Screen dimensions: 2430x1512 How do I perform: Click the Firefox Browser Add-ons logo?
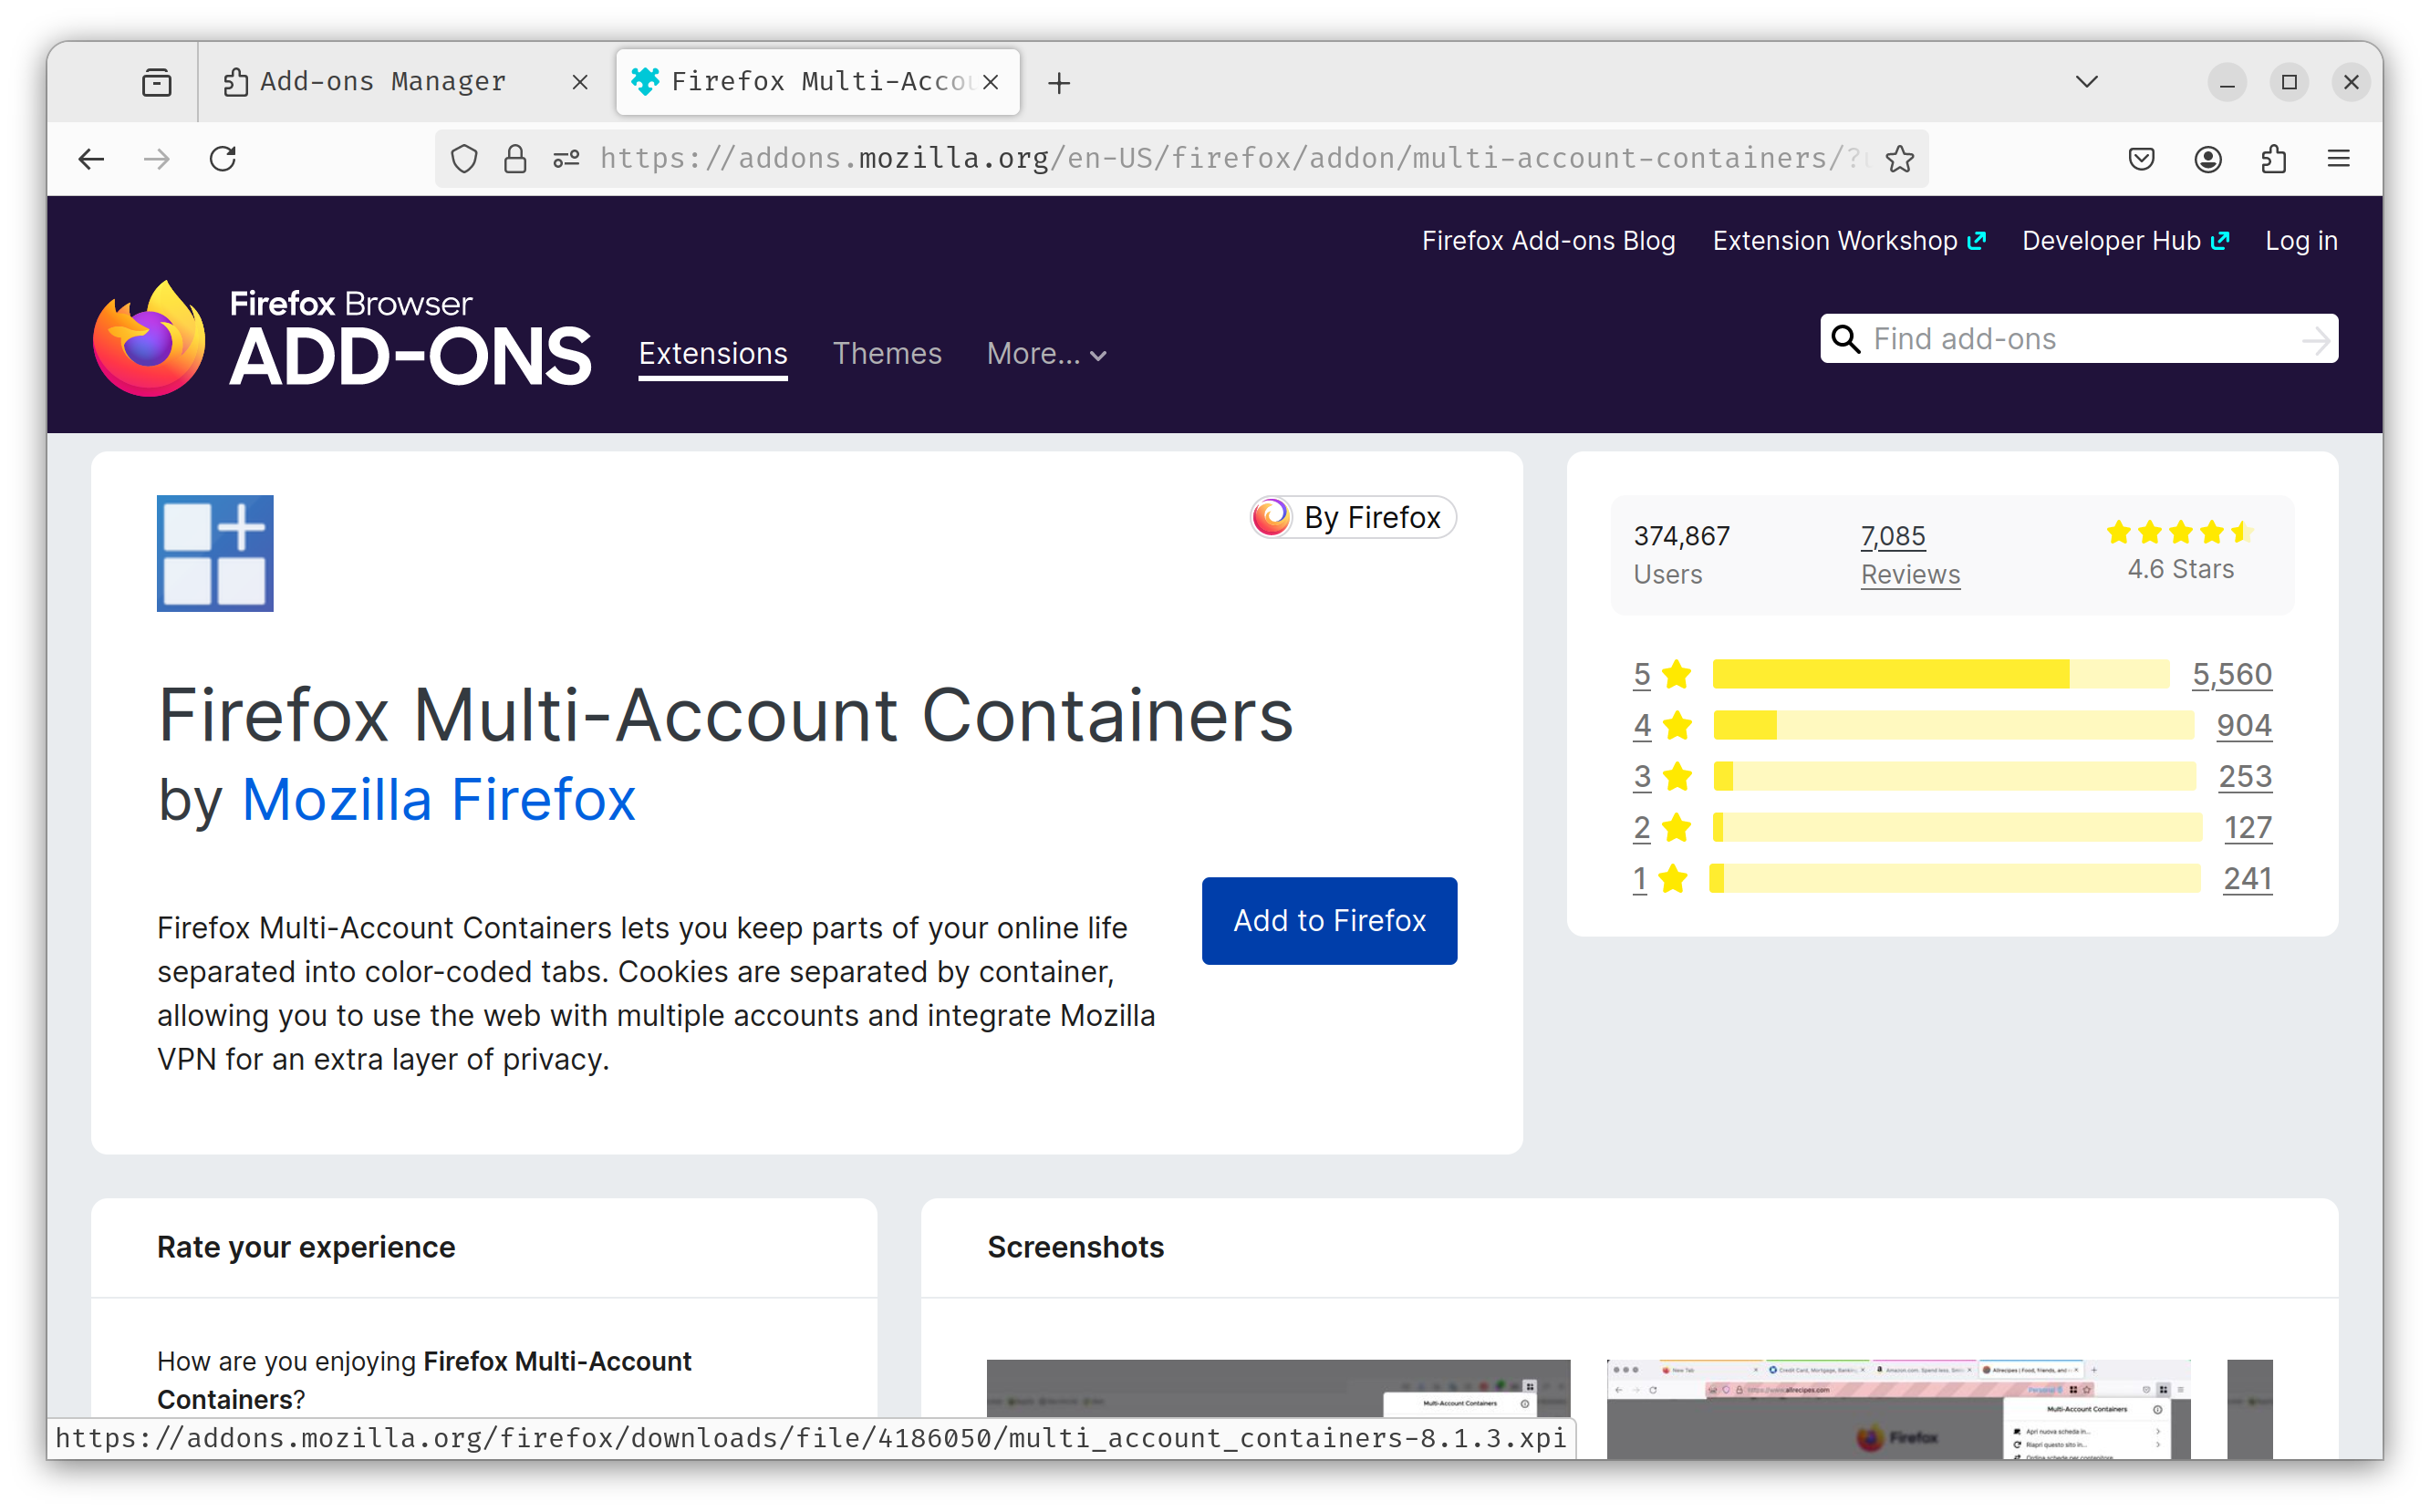(341, 339)
